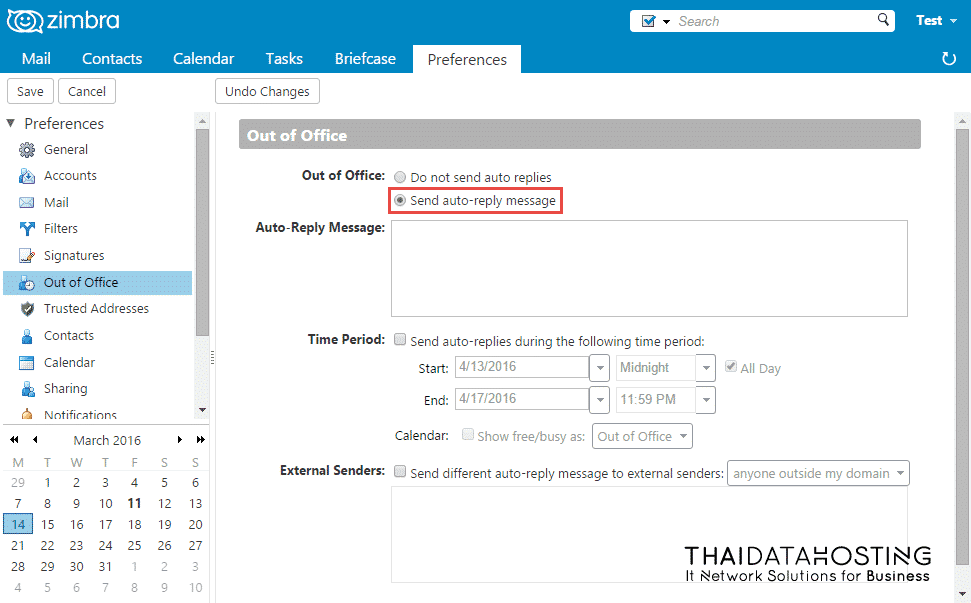Click the Mail envelope icon in preferences
Viewport: 971px width, 603px height.
tap(27, 202)
